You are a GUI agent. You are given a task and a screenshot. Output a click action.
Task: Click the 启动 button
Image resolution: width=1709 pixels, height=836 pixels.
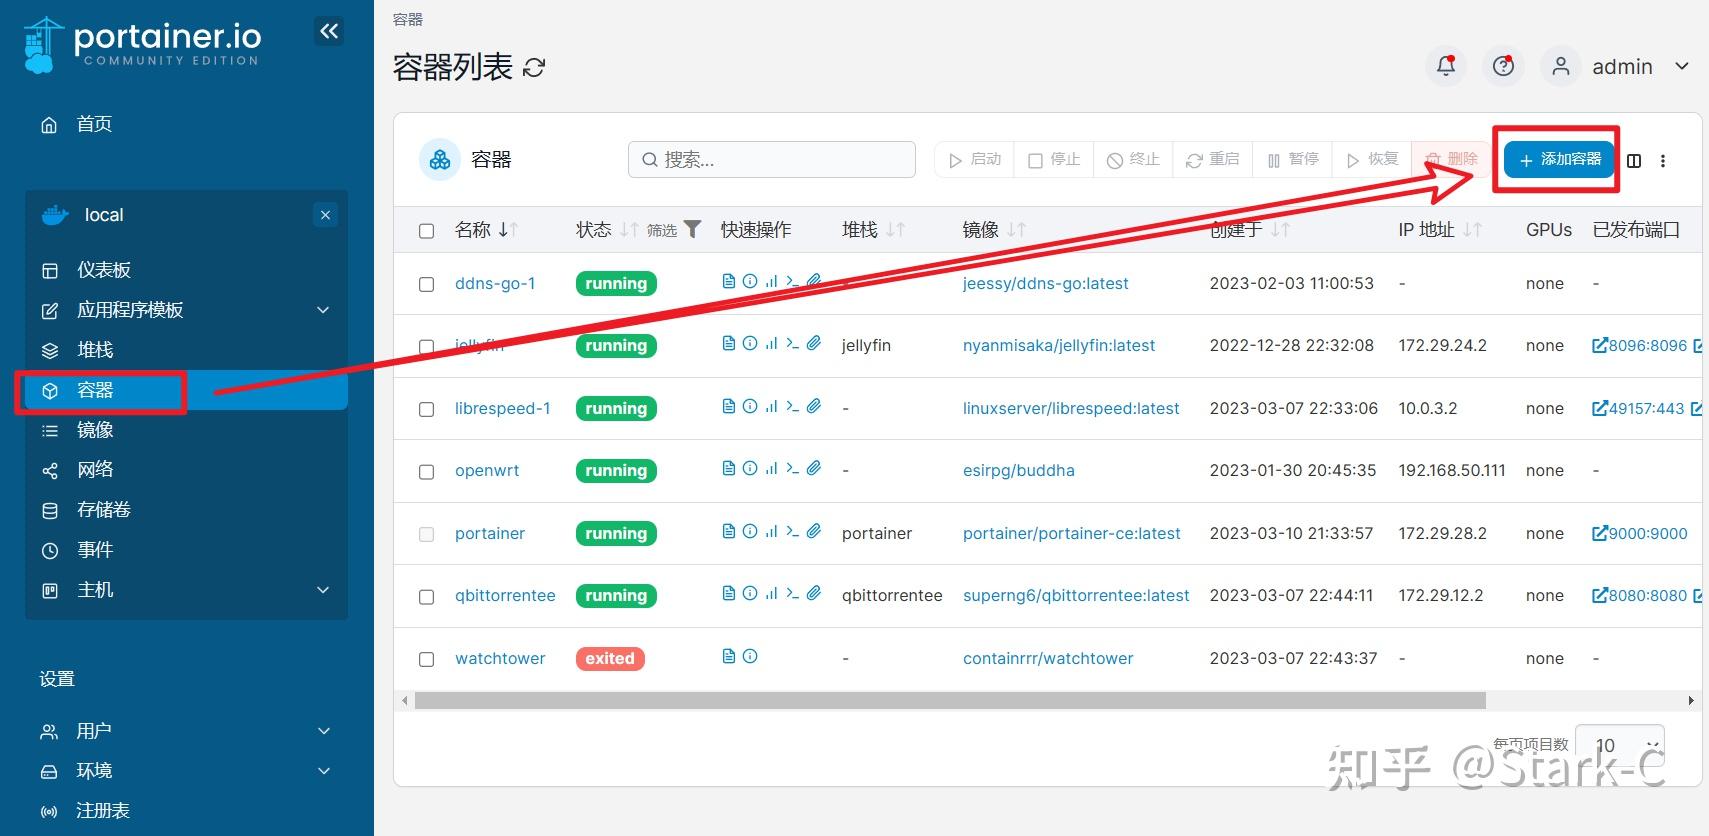[x=974, y=159]
